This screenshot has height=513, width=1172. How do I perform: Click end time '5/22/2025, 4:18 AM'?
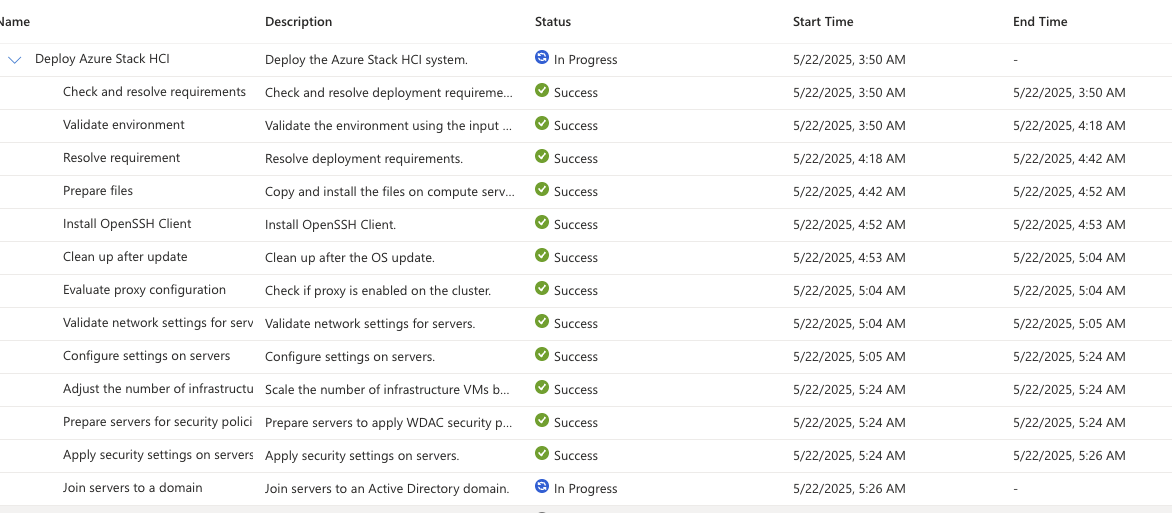point(1069,126)
